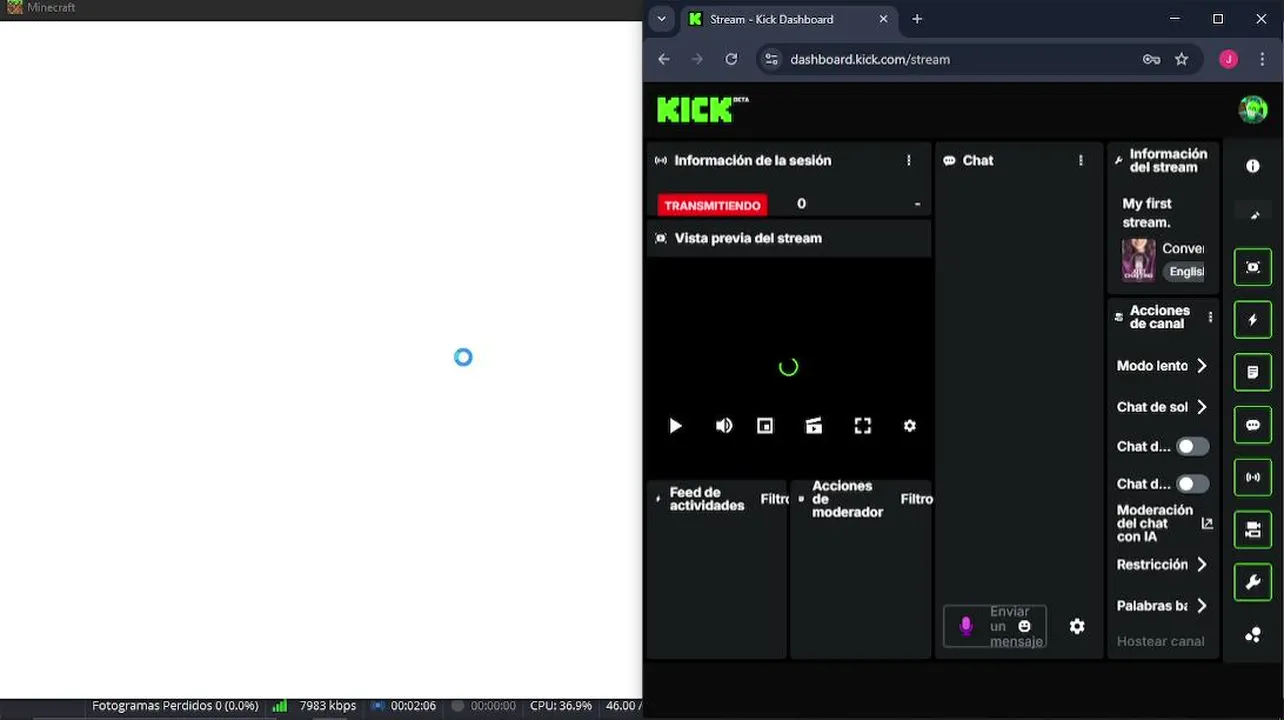Toggle the wrench widget icon in the sidebar
This screenshot has width=1284, height=720.
(x=1253, y=582)
